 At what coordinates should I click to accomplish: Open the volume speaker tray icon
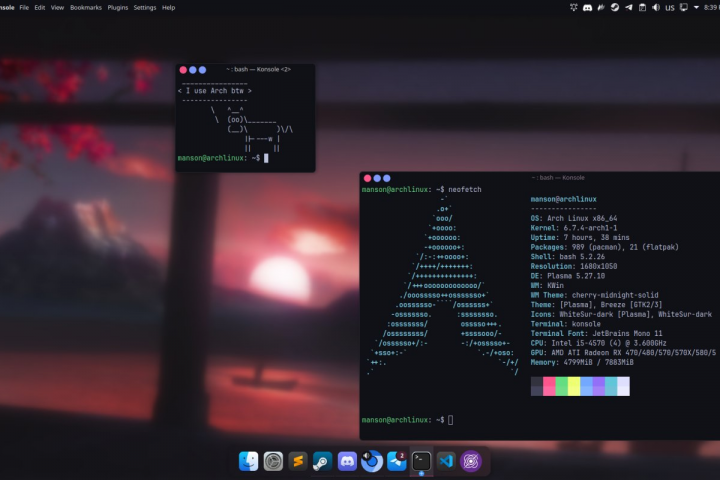(x=656, y=7)
